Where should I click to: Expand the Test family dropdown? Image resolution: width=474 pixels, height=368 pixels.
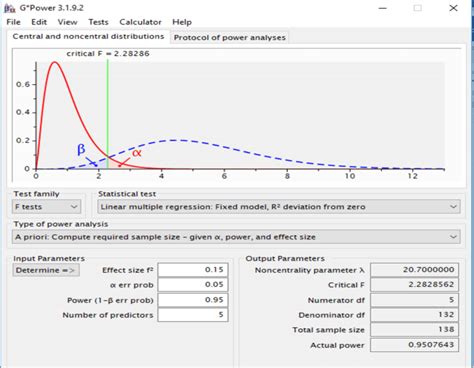point(47,207)
